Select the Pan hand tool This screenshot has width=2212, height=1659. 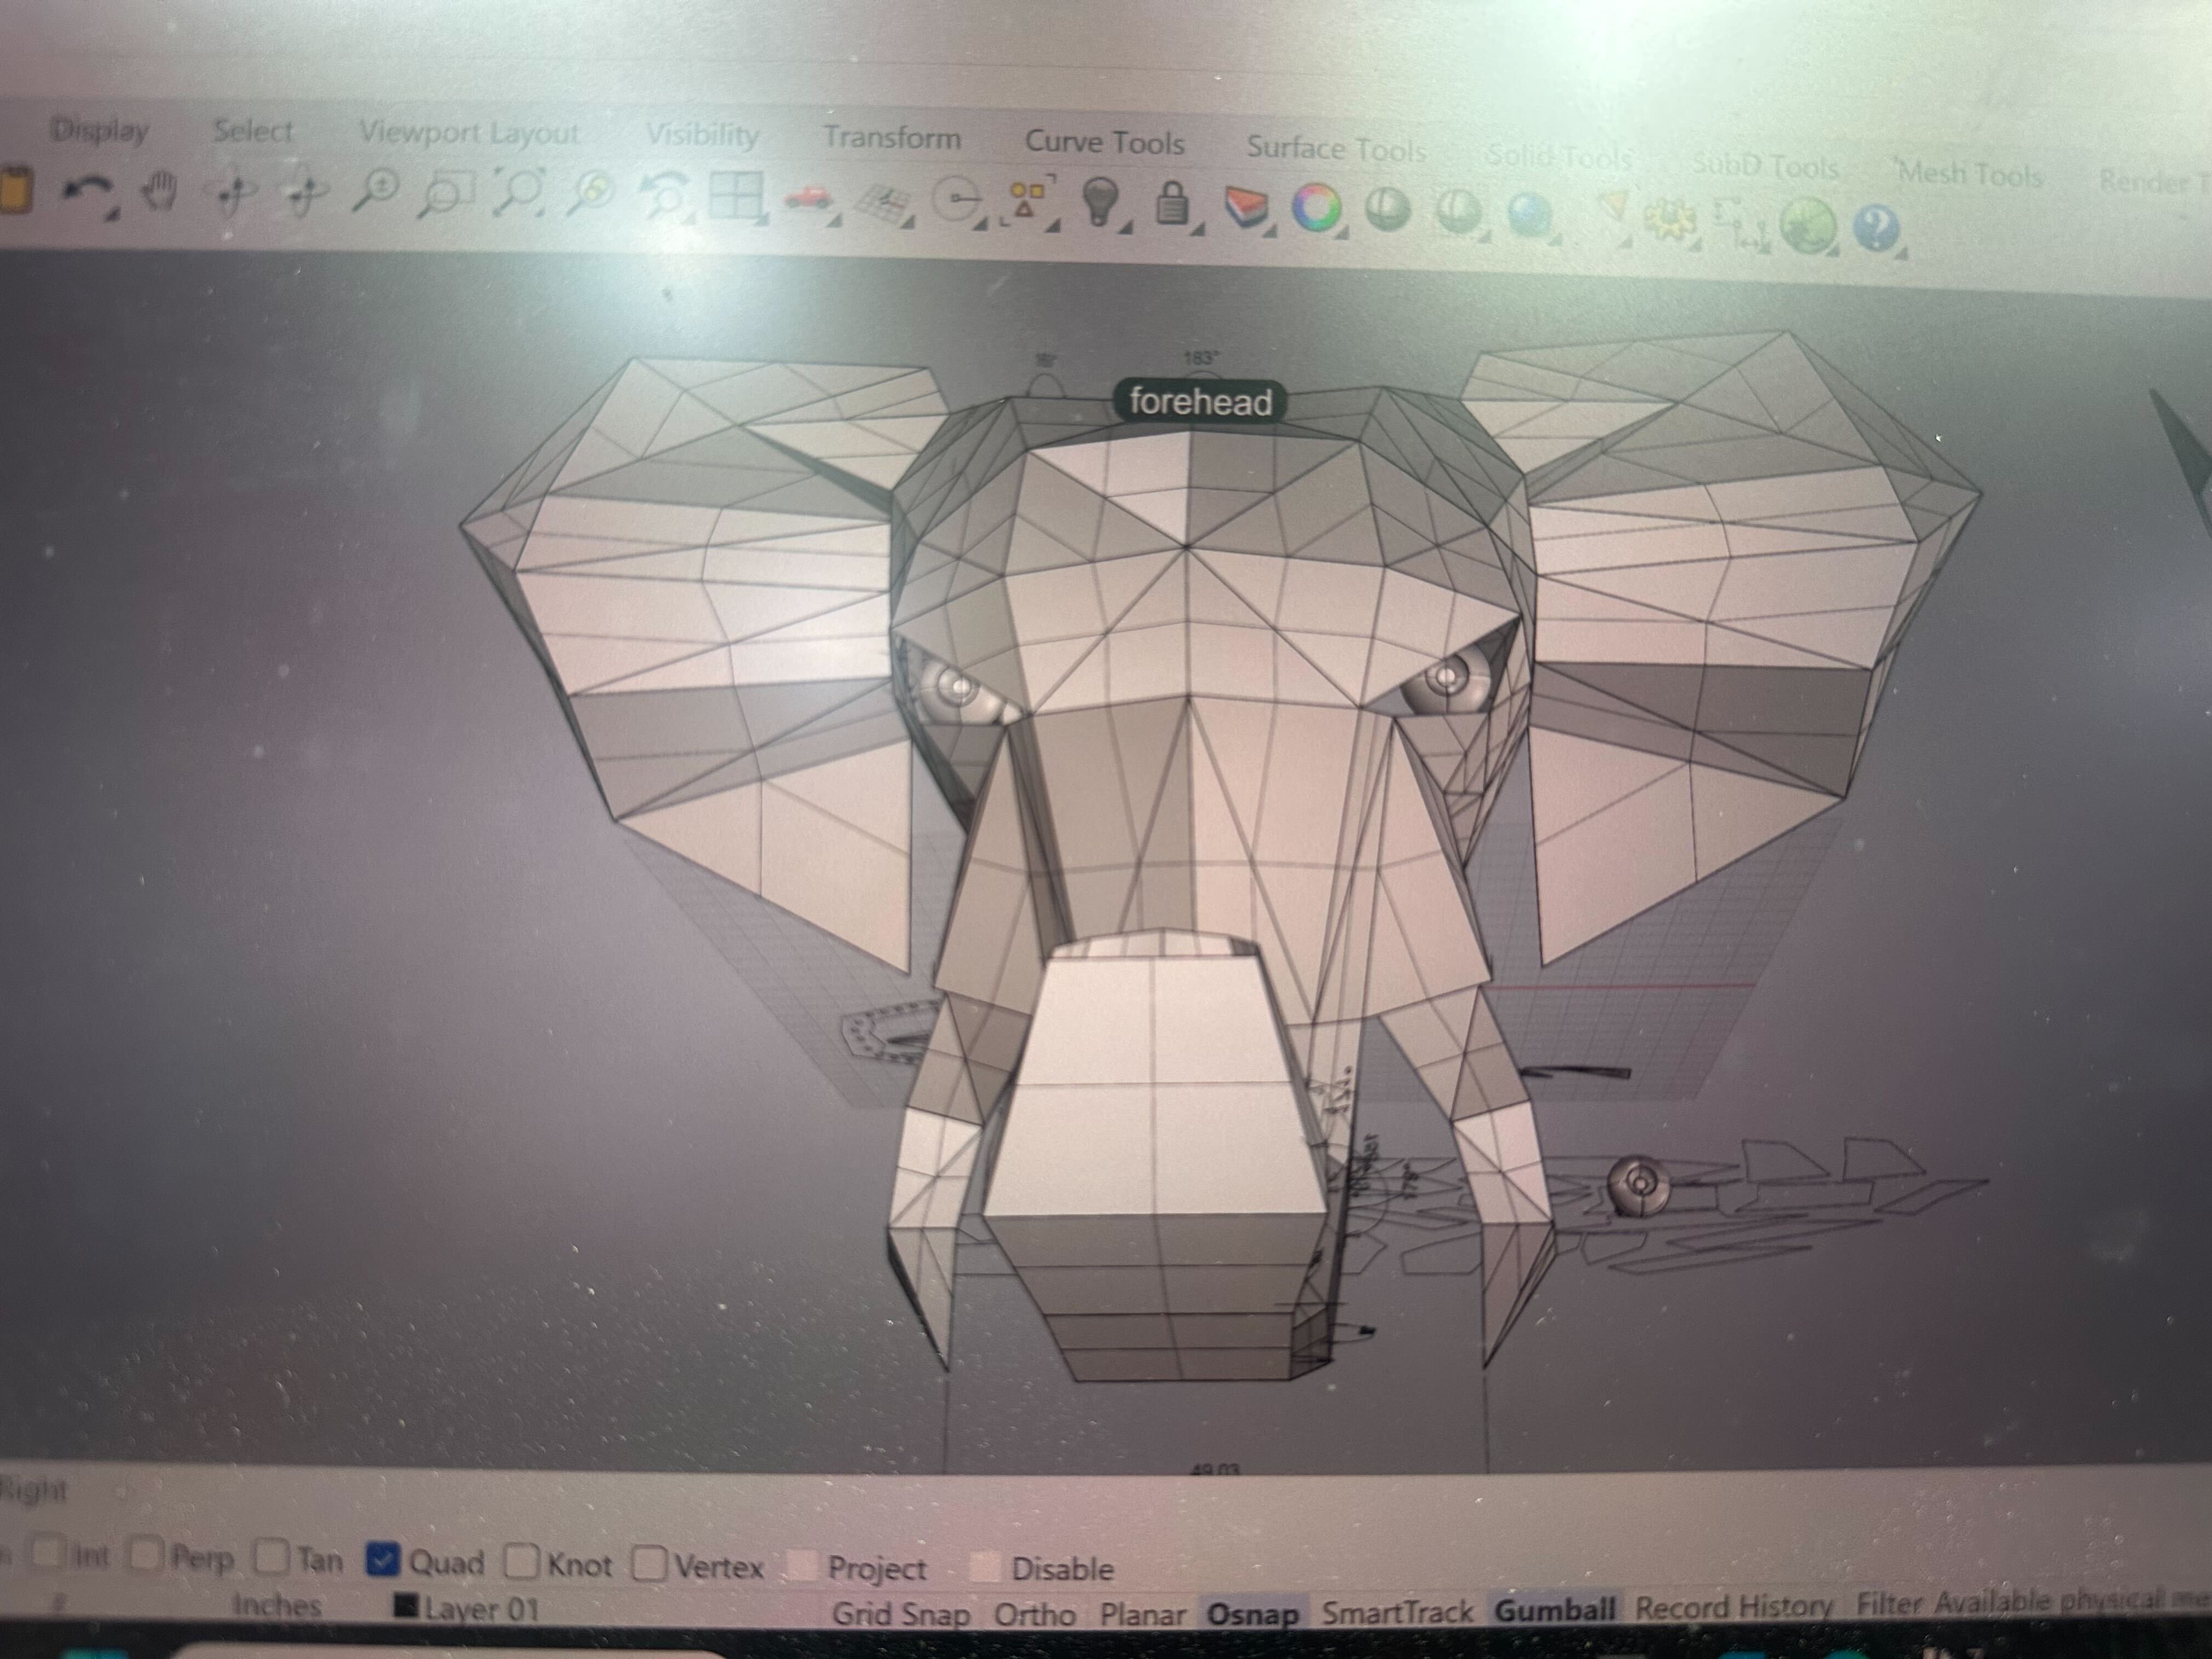[160, 190]
